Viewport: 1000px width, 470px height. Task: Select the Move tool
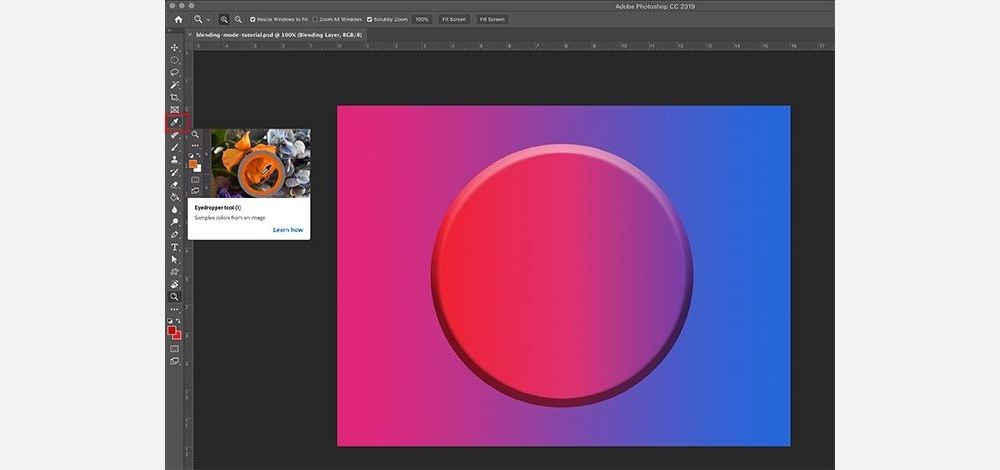coord(174,48)
